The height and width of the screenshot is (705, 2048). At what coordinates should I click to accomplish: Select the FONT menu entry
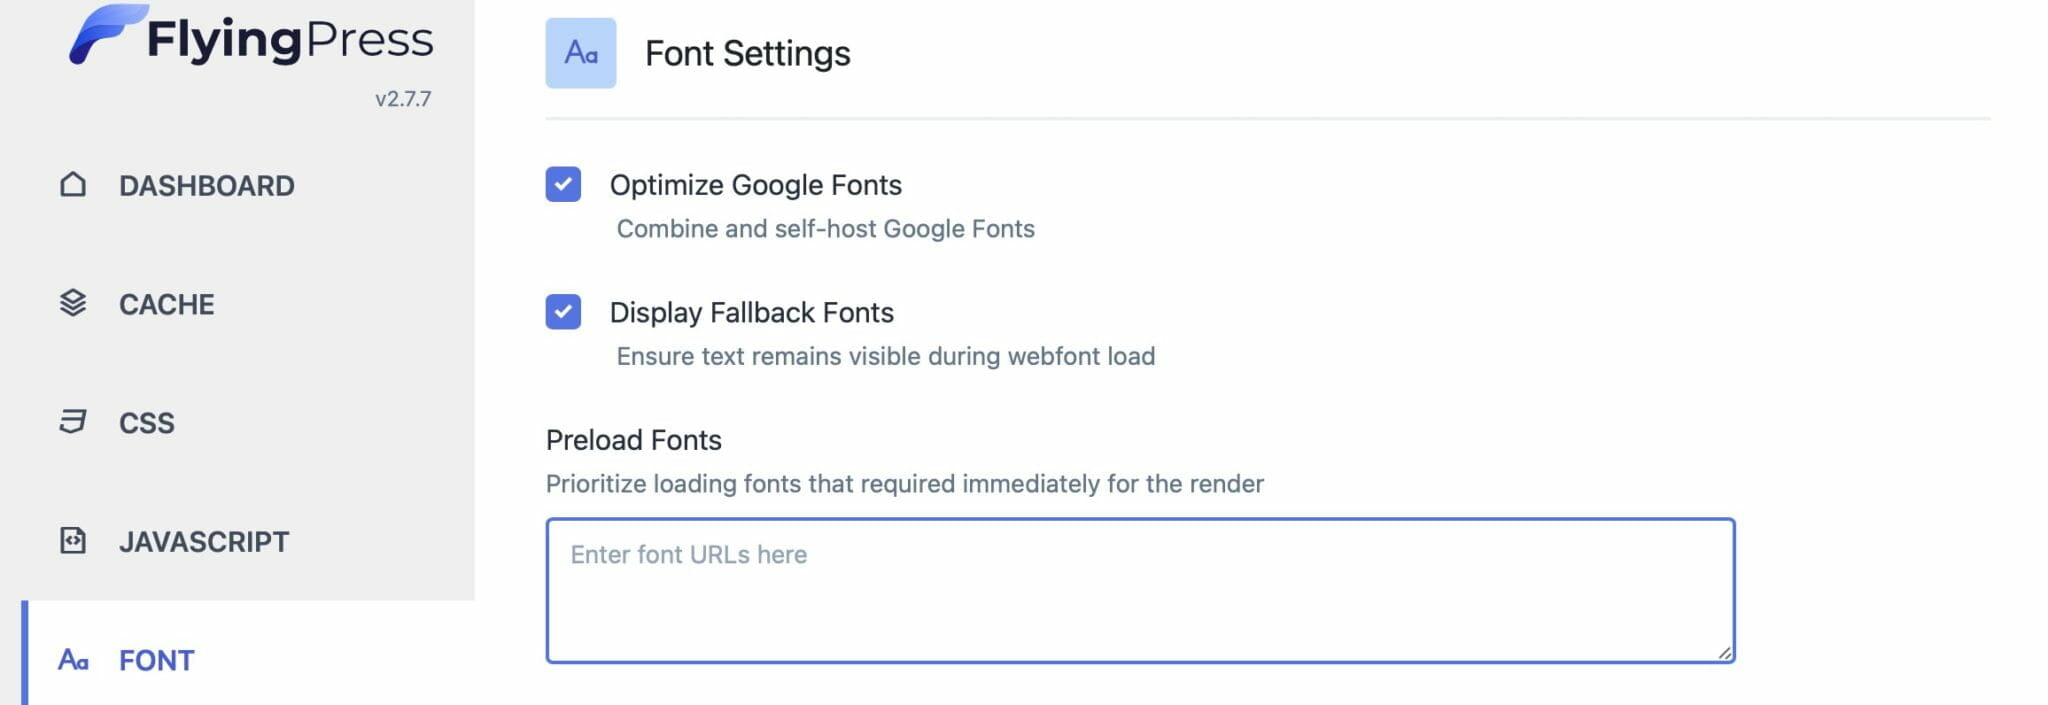click(157, 661)
